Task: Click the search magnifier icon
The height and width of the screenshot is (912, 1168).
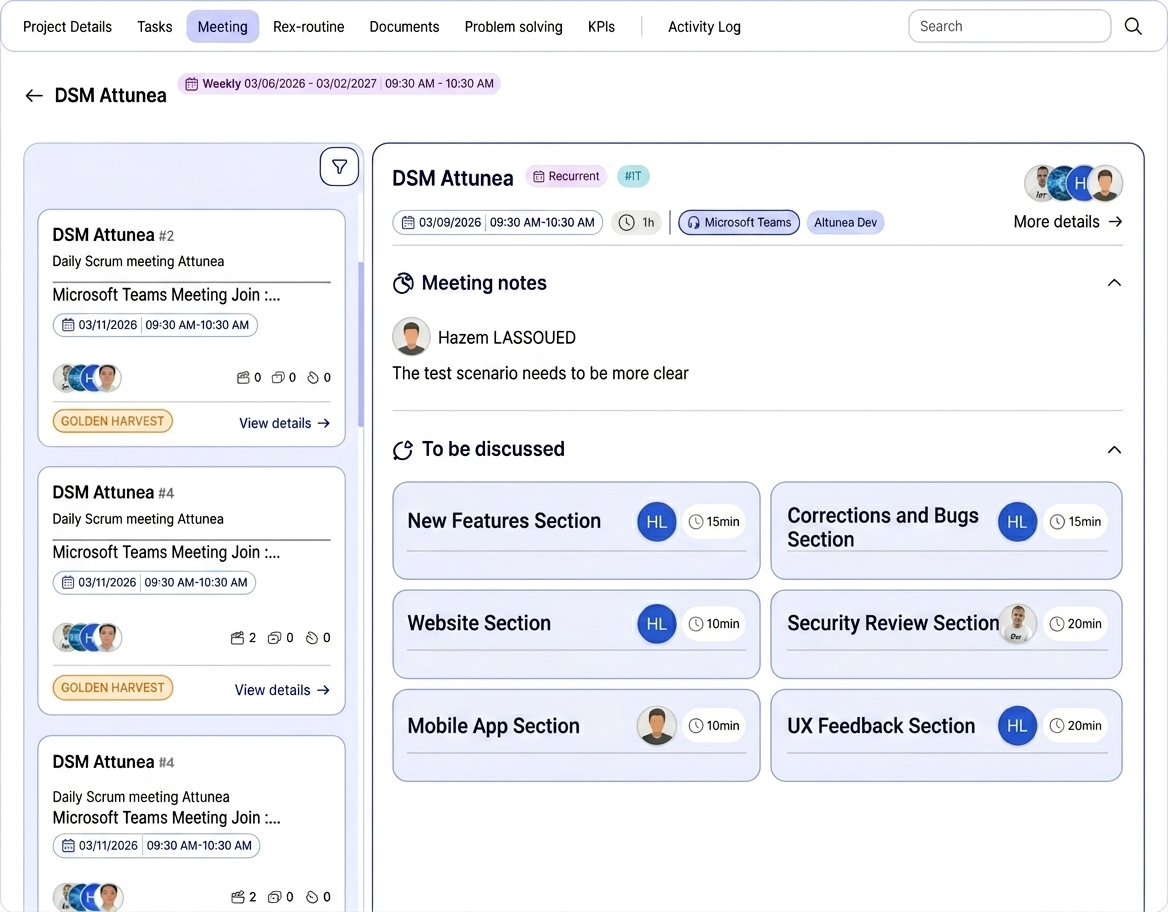Action: [1132, 26]
